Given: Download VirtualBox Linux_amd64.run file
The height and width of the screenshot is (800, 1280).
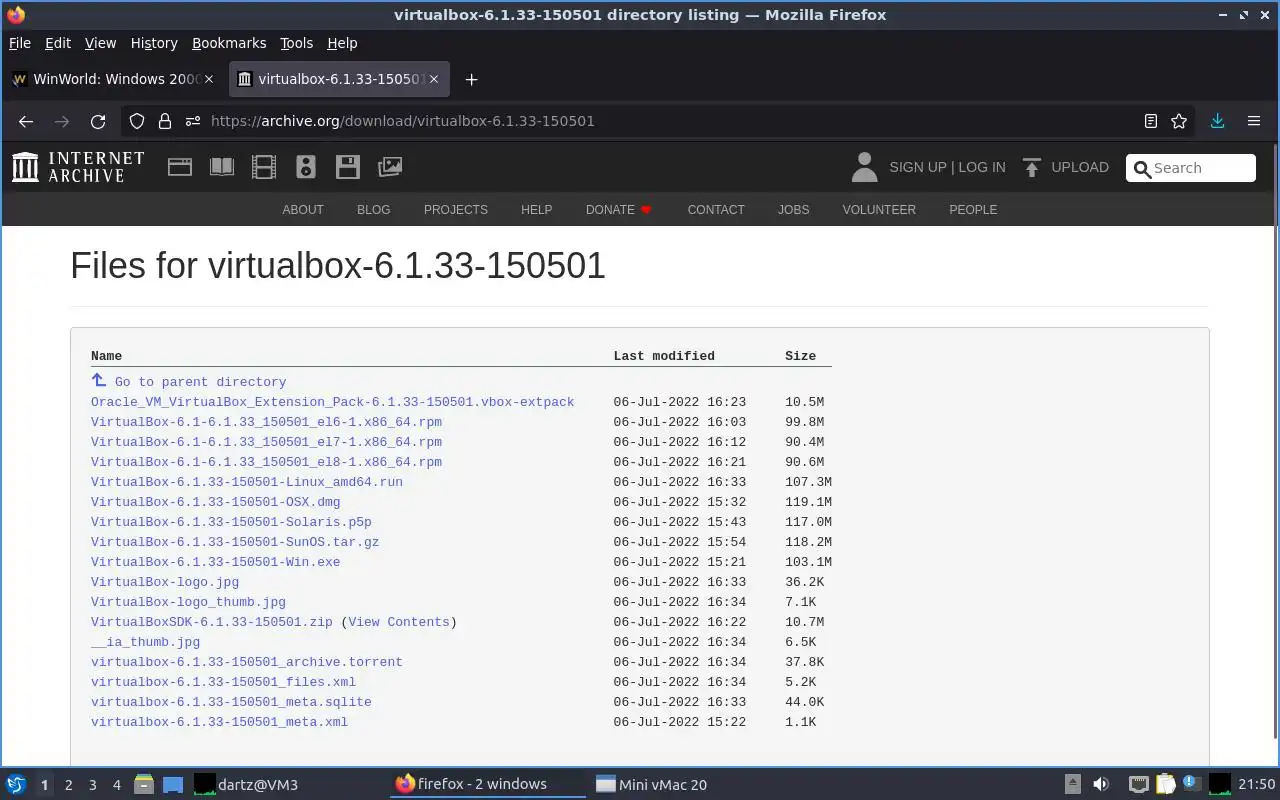Looking at the screenshot, I should pos(247,482).
